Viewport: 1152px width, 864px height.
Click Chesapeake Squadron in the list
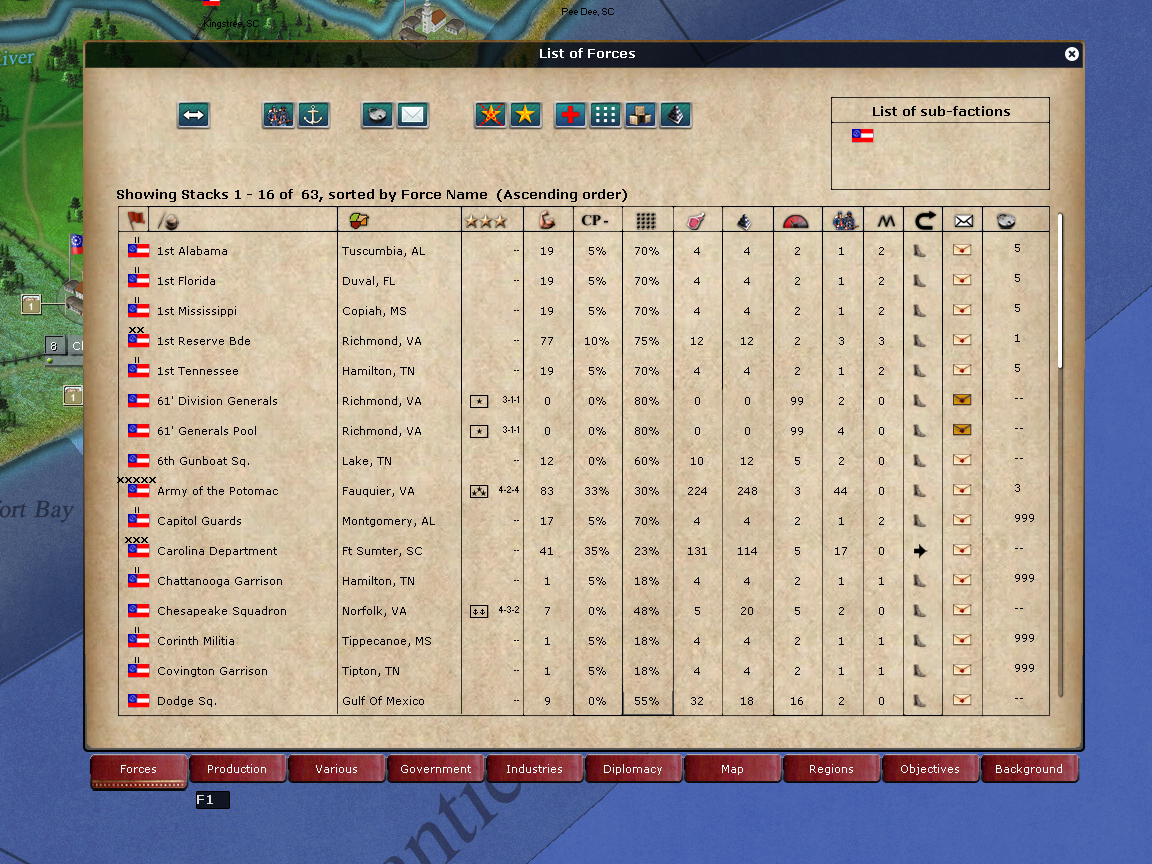coord(221,611)
